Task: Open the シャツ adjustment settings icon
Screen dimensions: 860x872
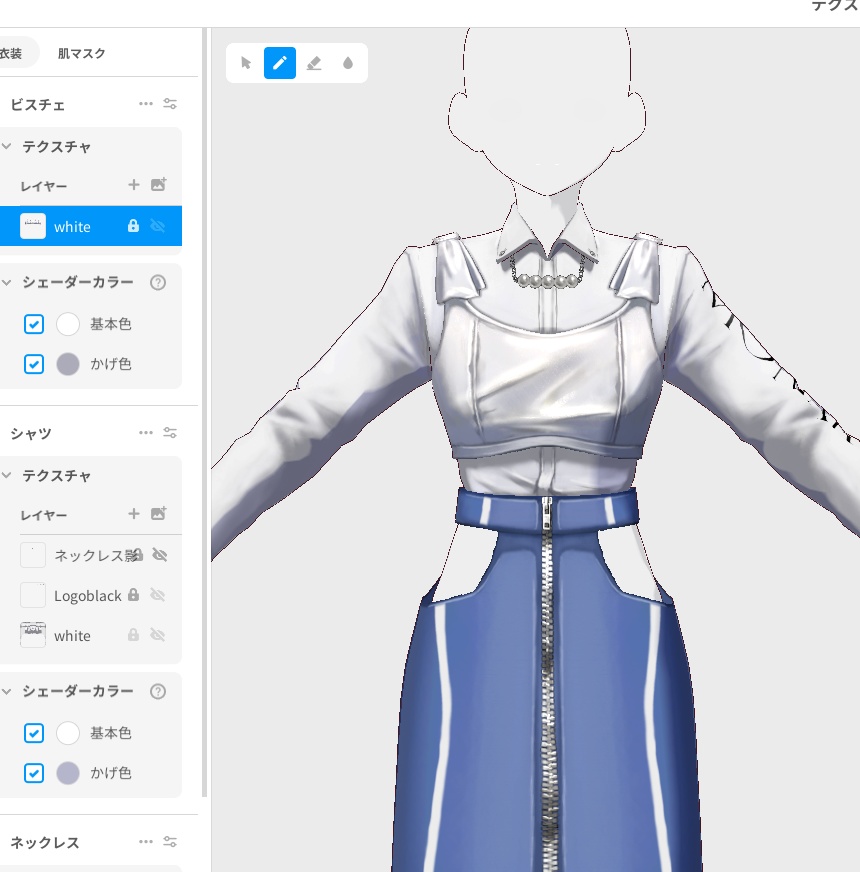Action: [170, 433]
